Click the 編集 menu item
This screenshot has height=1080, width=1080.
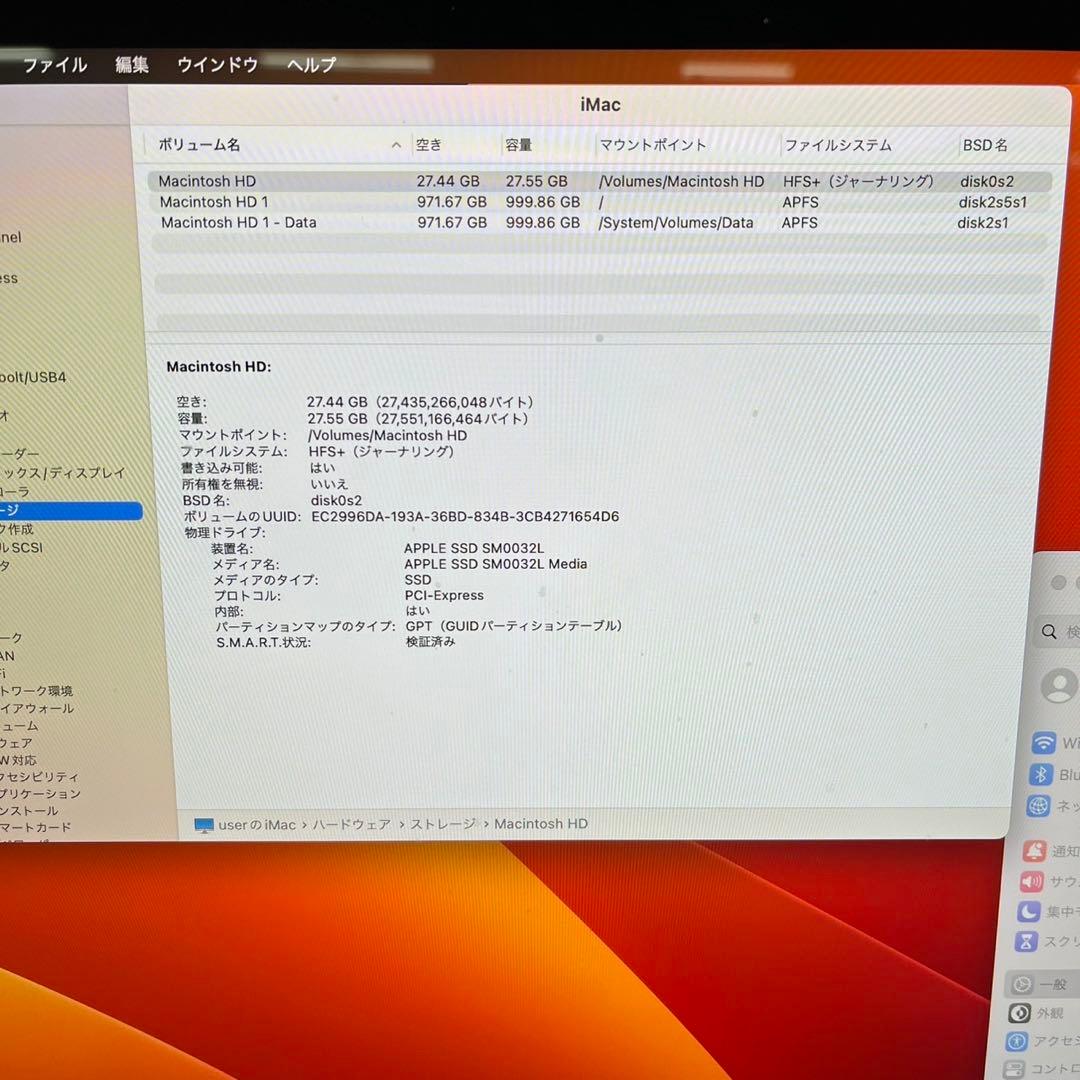[132, 65]
